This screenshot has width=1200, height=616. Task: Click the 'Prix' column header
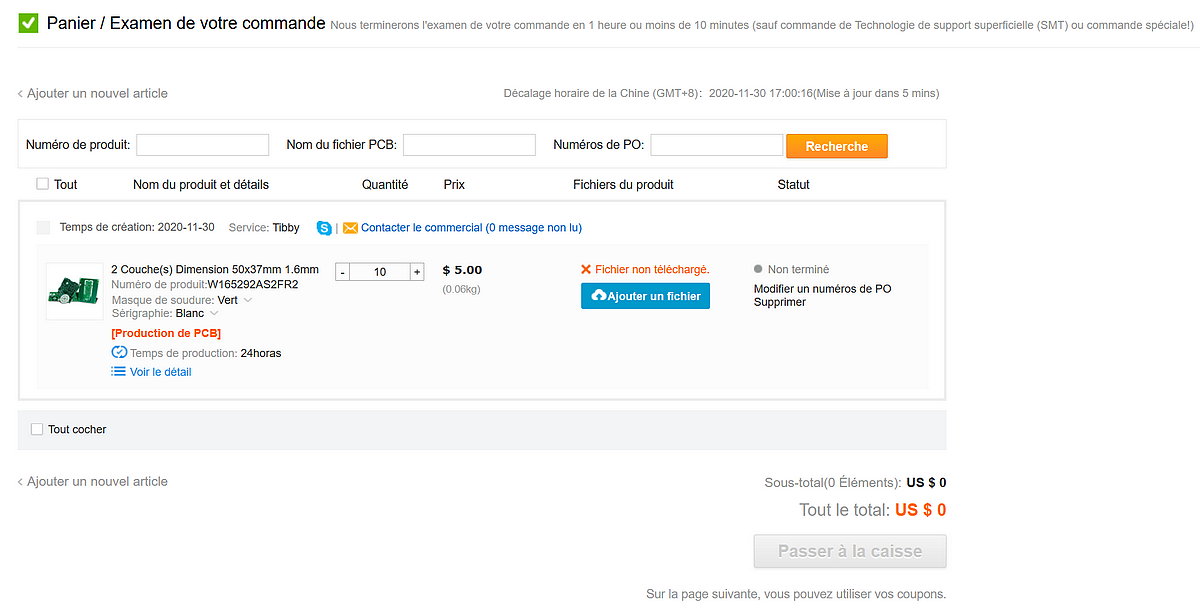pyautogui.click(x=454, y=185)
